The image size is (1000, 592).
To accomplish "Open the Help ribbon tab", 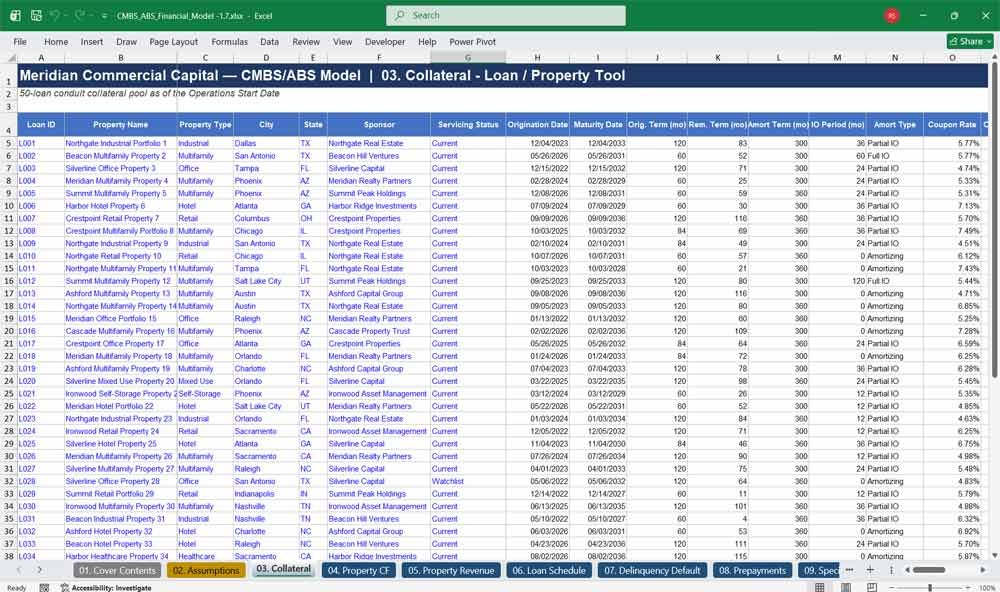I will pyautogui.click(x=427, y=41).
